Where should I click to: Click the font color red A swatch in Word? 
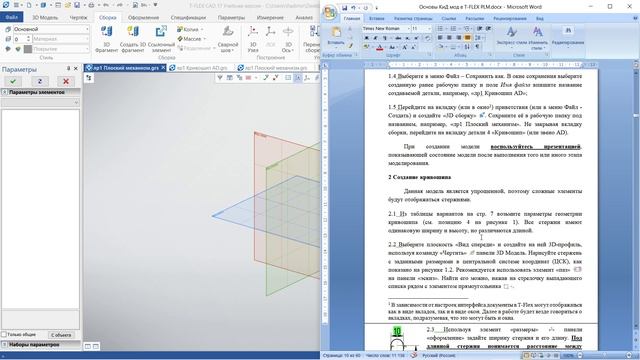380,47
